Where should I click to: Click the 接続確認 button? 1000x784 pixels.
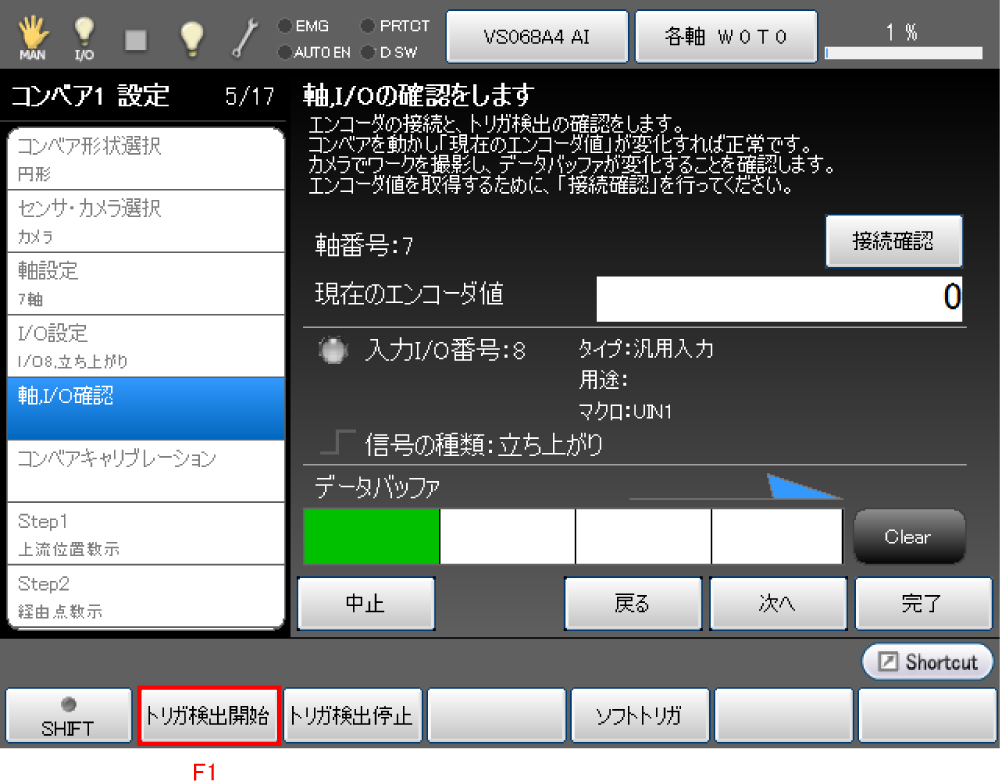click(893, 242)
